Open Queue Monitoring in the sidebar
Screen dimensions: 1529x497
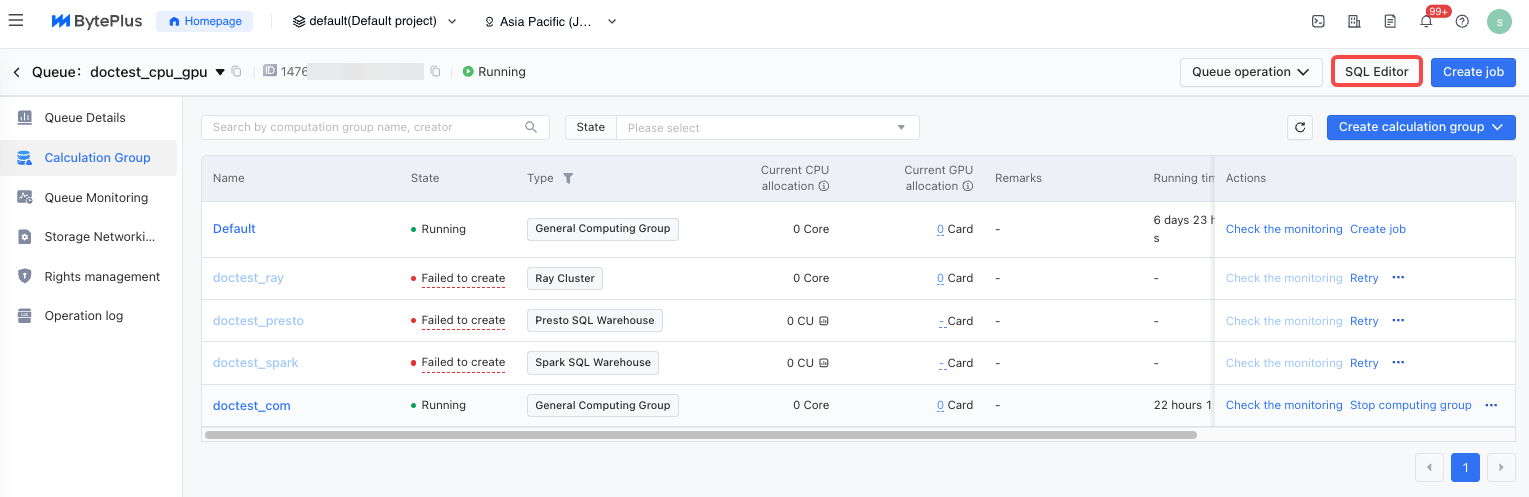(x=96, y=197)
